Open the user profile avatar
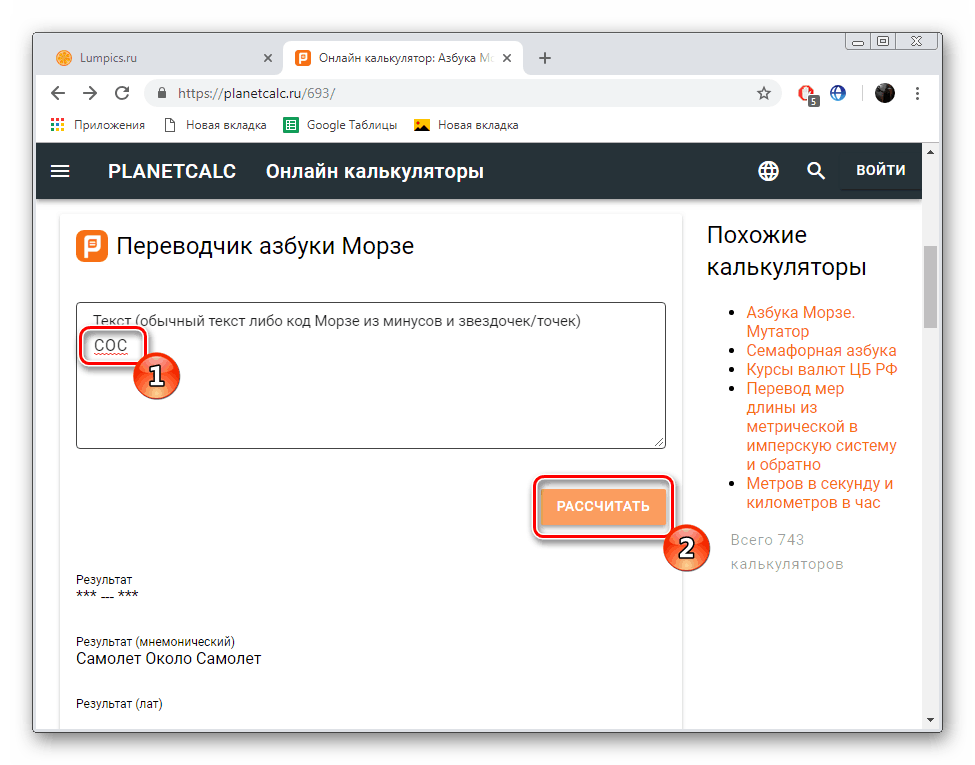The image size is (975, 765). tap(884, 93)
